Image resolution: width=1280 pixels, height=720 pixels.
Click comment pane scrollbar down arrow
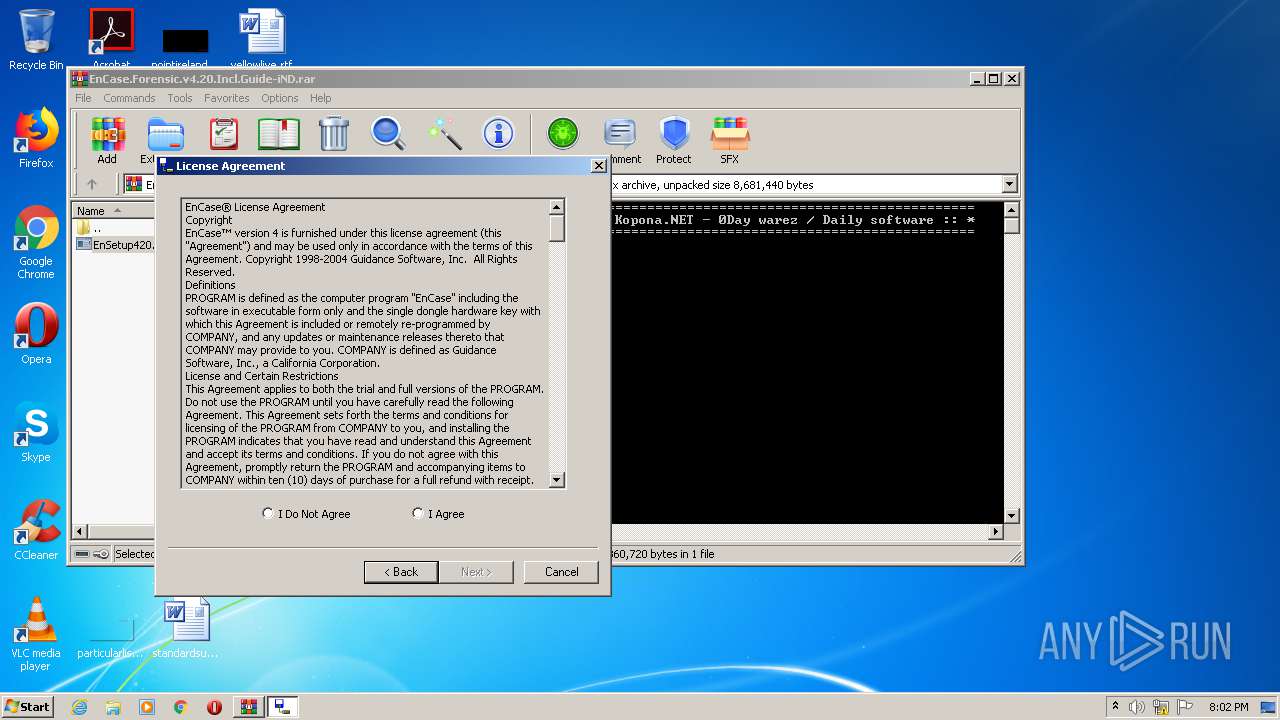[x=1011, y=516]
